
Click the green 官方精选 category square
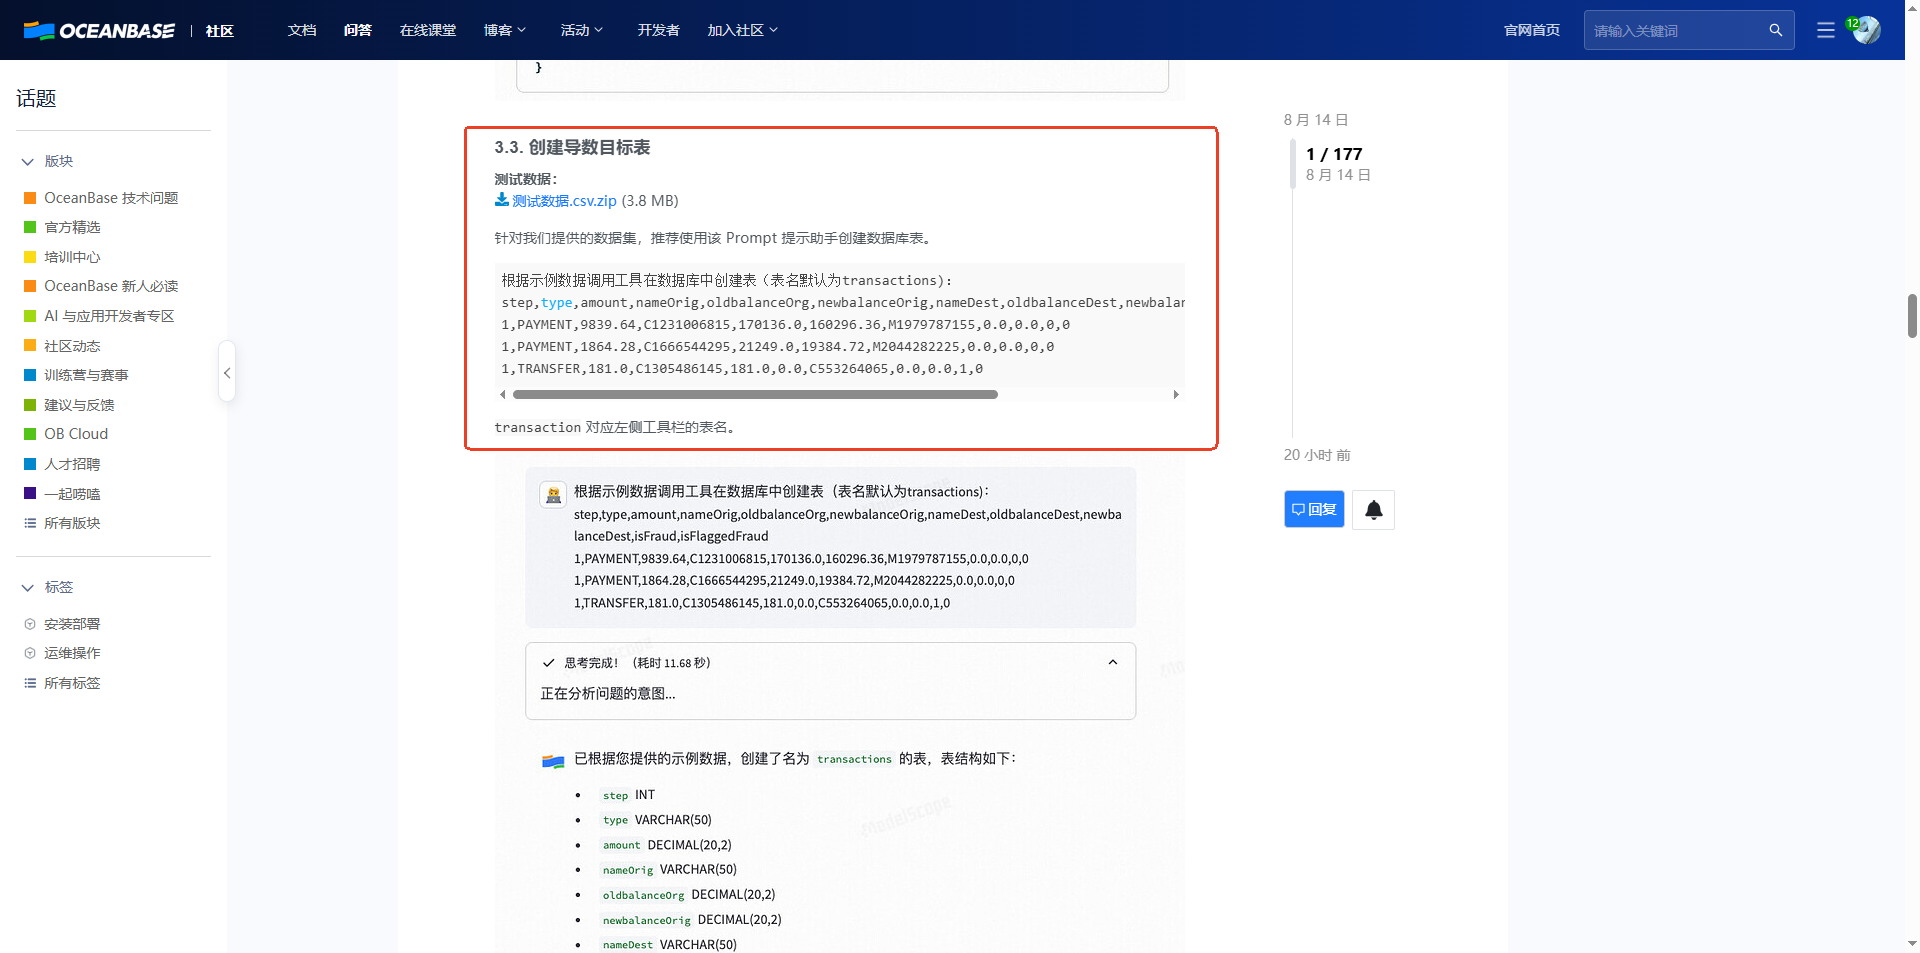tap(30, 227)
